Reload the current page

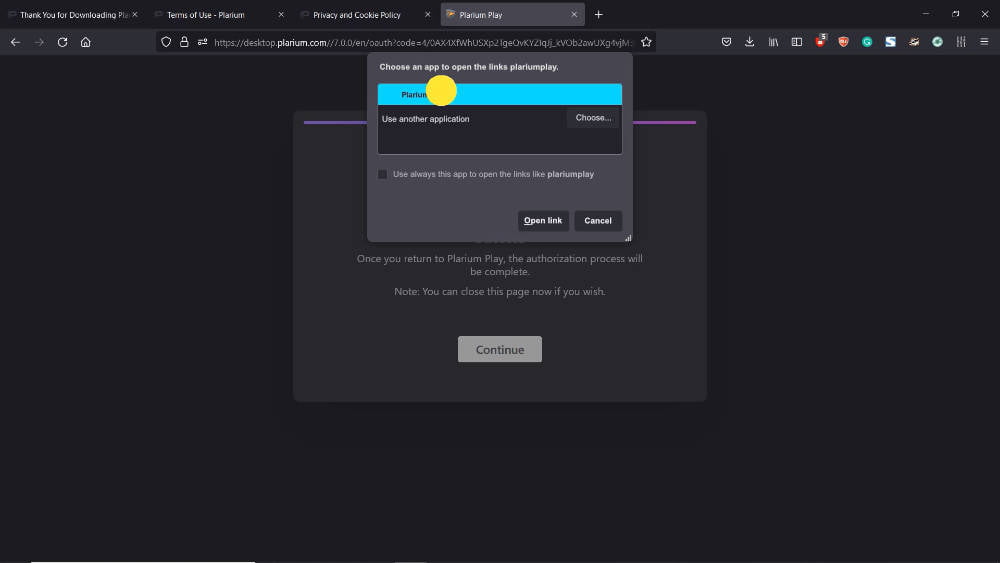coord(62,42)
